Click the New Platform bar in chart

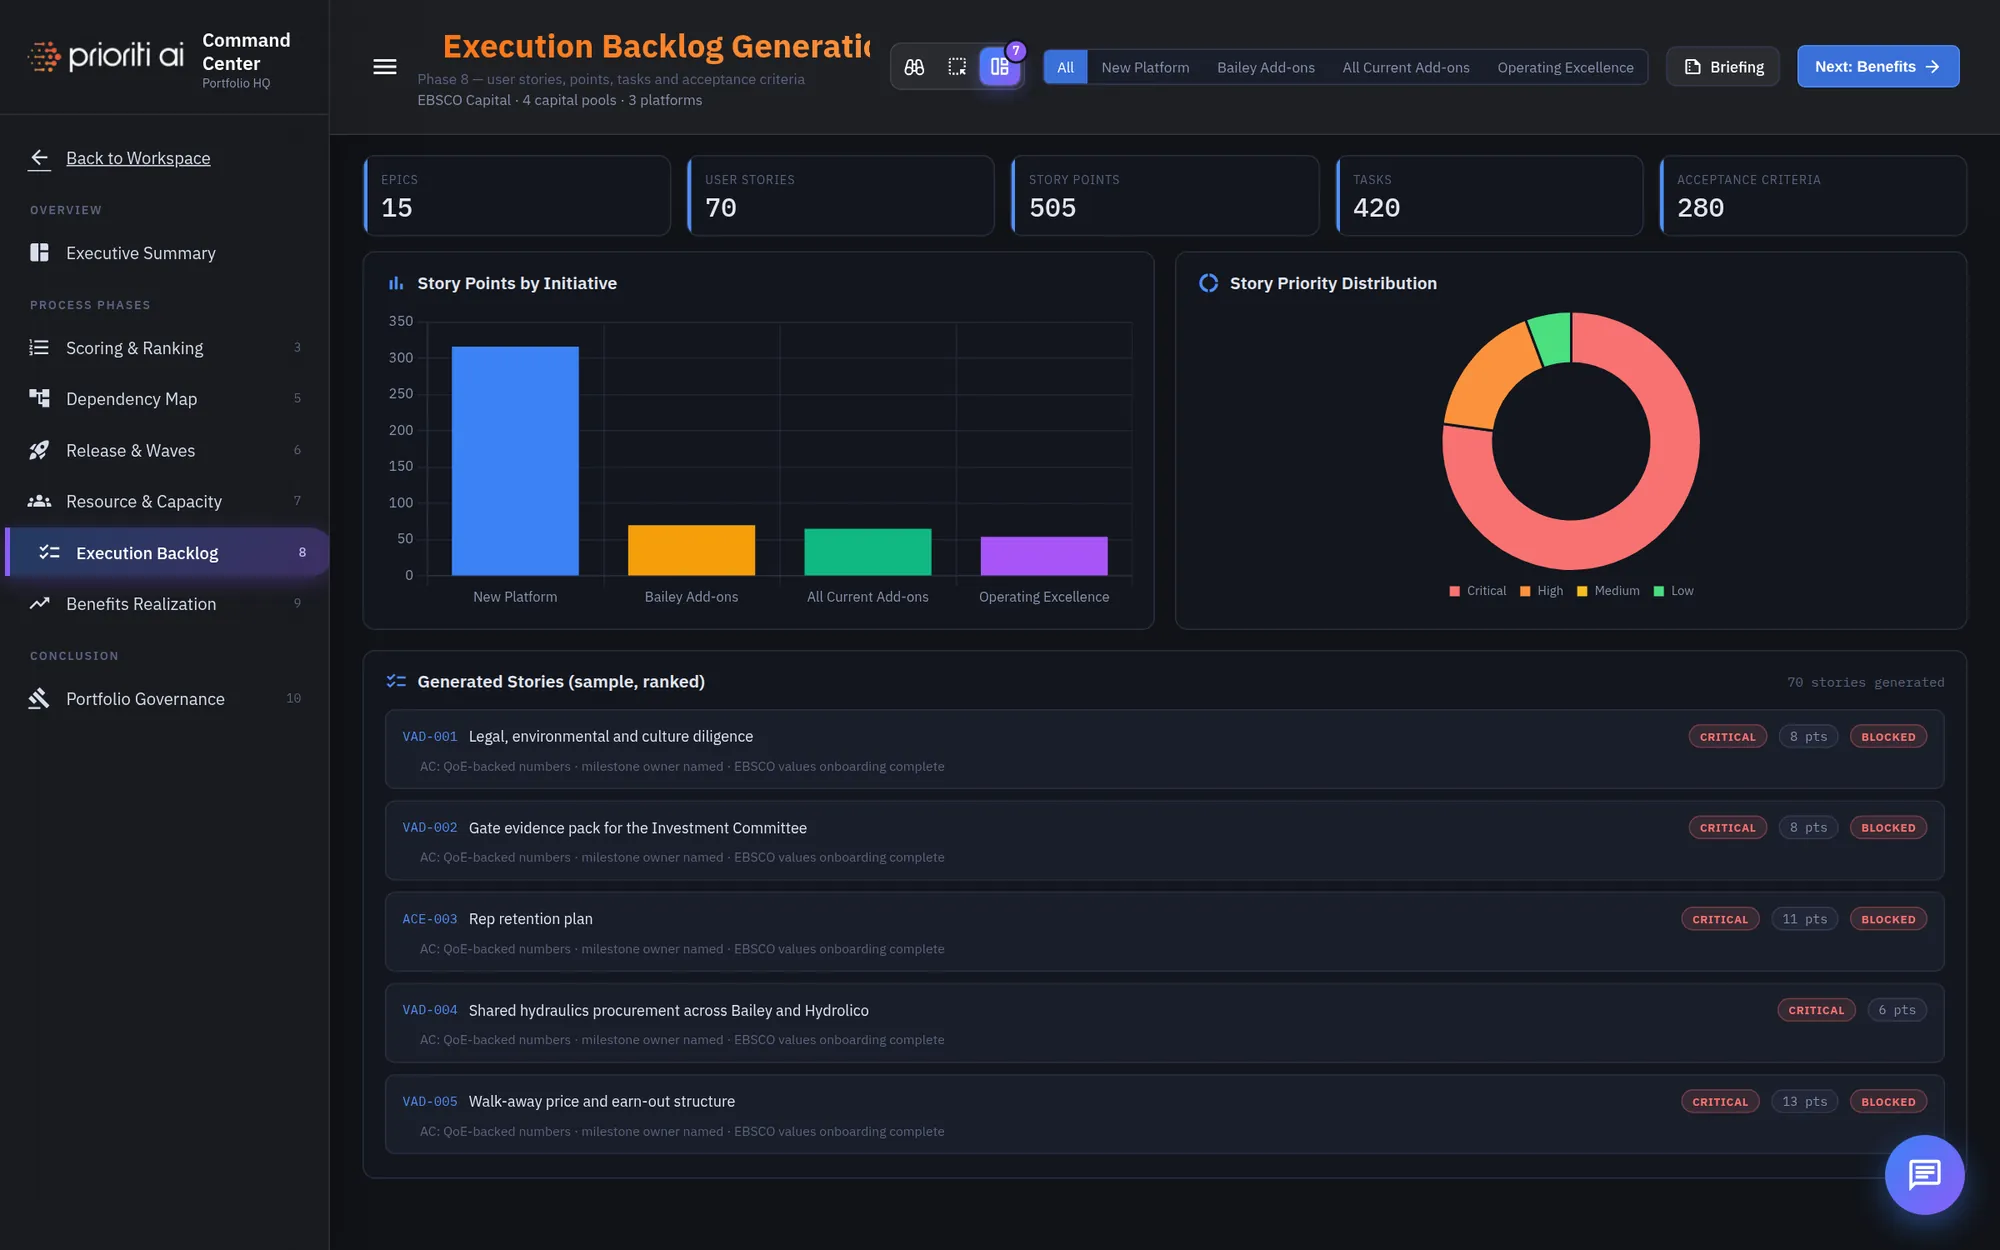[x=515, y=461]
